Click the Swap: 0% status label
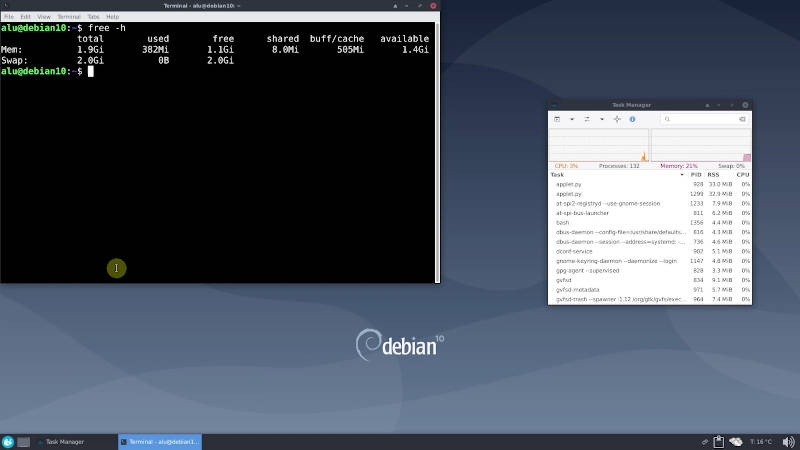The image size is (800, 450). click(x=731, y=166)
